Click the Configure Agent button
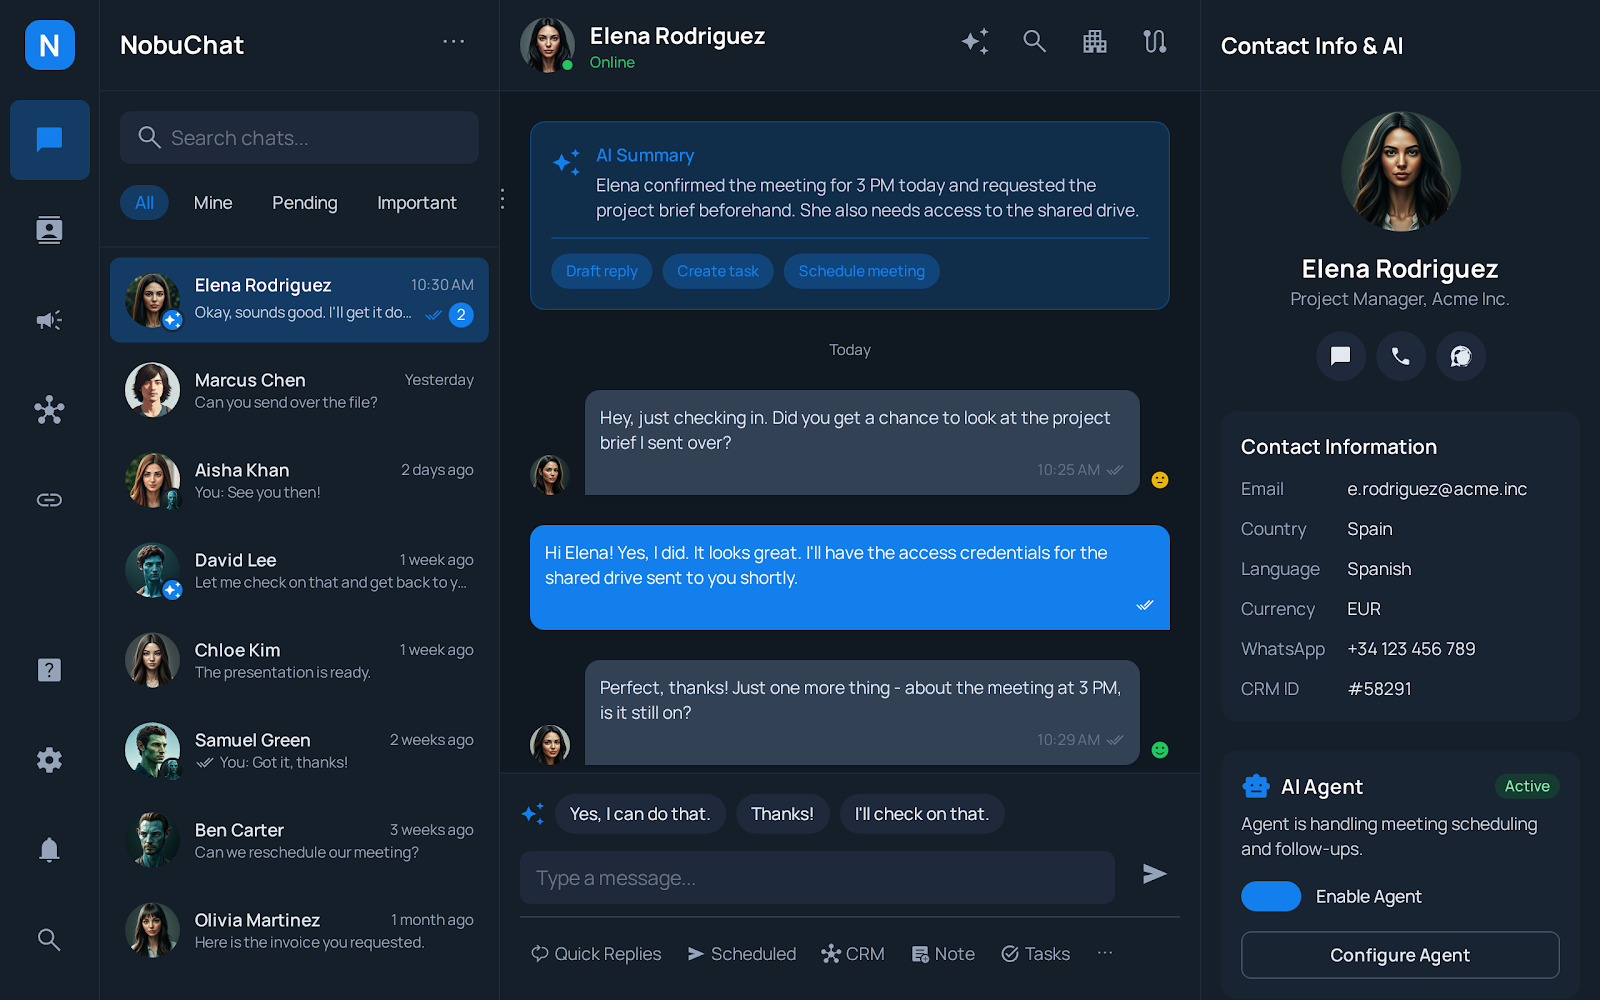Screen dimensions: 1600x1000 point(1399,955)
